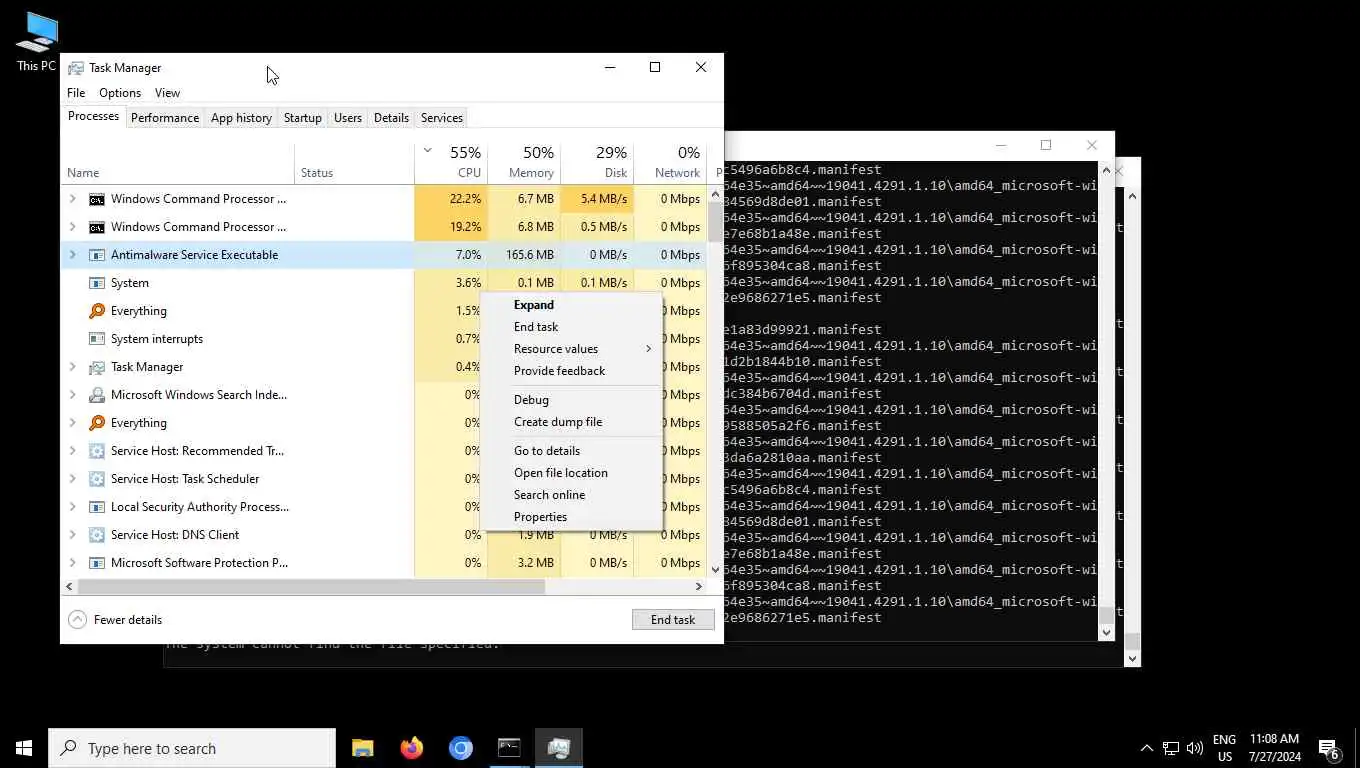
Task: Switch to the Users tab
Action: [348, 118]
